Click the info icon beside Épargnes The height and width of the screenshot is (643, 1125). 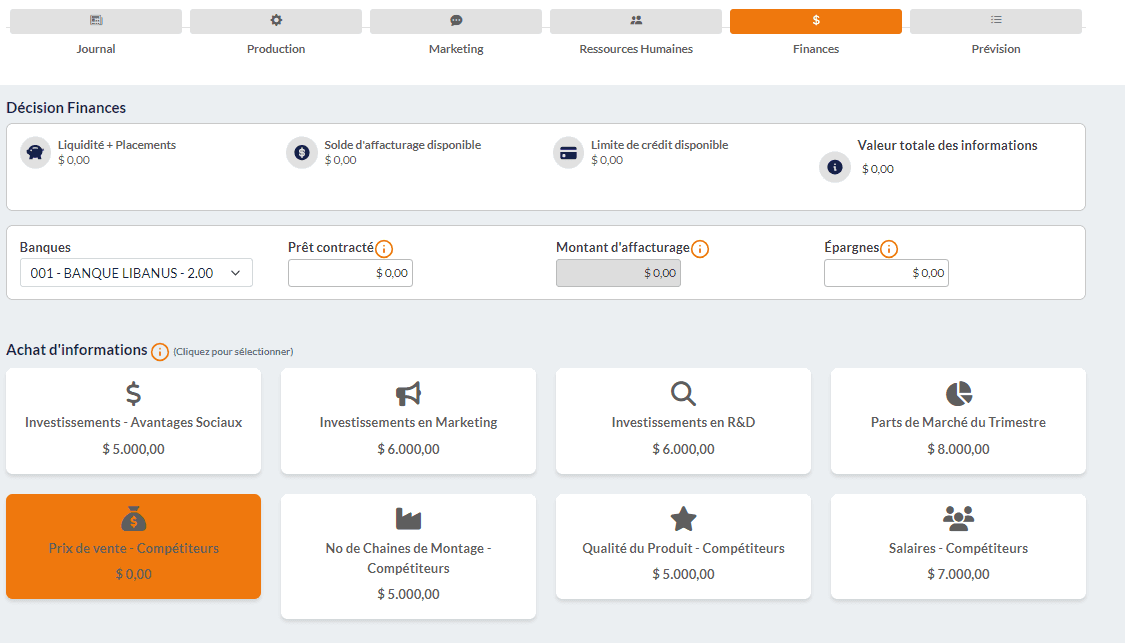(x=889, y=249)
